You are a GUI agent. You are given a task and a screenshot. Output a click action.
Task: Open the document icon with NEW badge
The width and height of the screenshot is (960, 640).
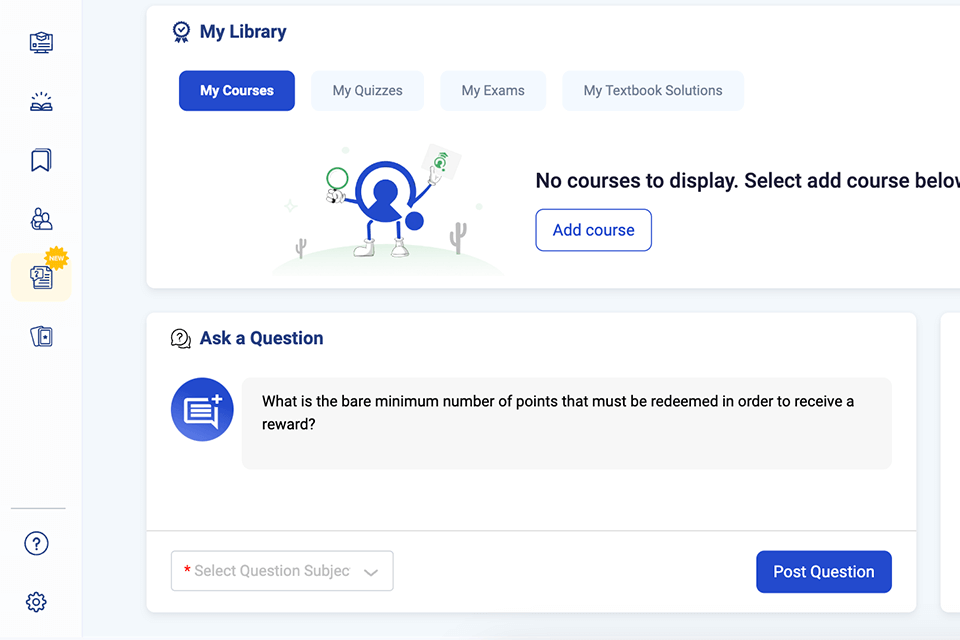[x=41, y=277]
